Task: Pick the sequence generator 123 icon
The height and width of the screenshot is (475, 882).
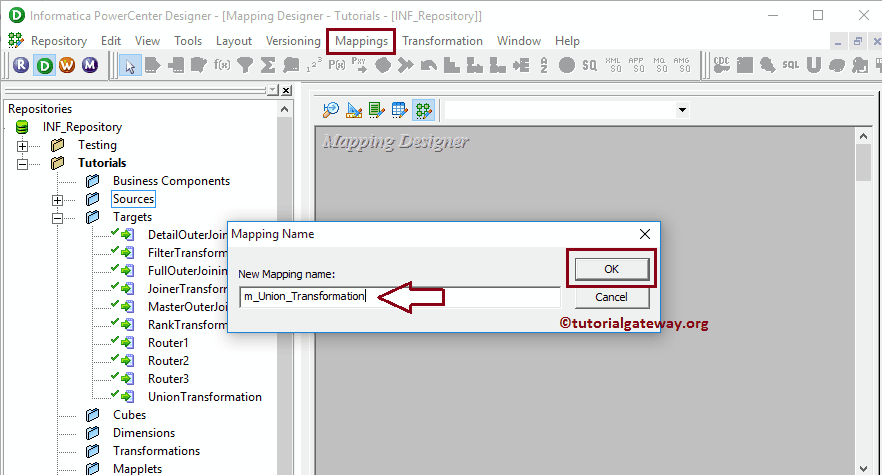Action: pos(314,65)
